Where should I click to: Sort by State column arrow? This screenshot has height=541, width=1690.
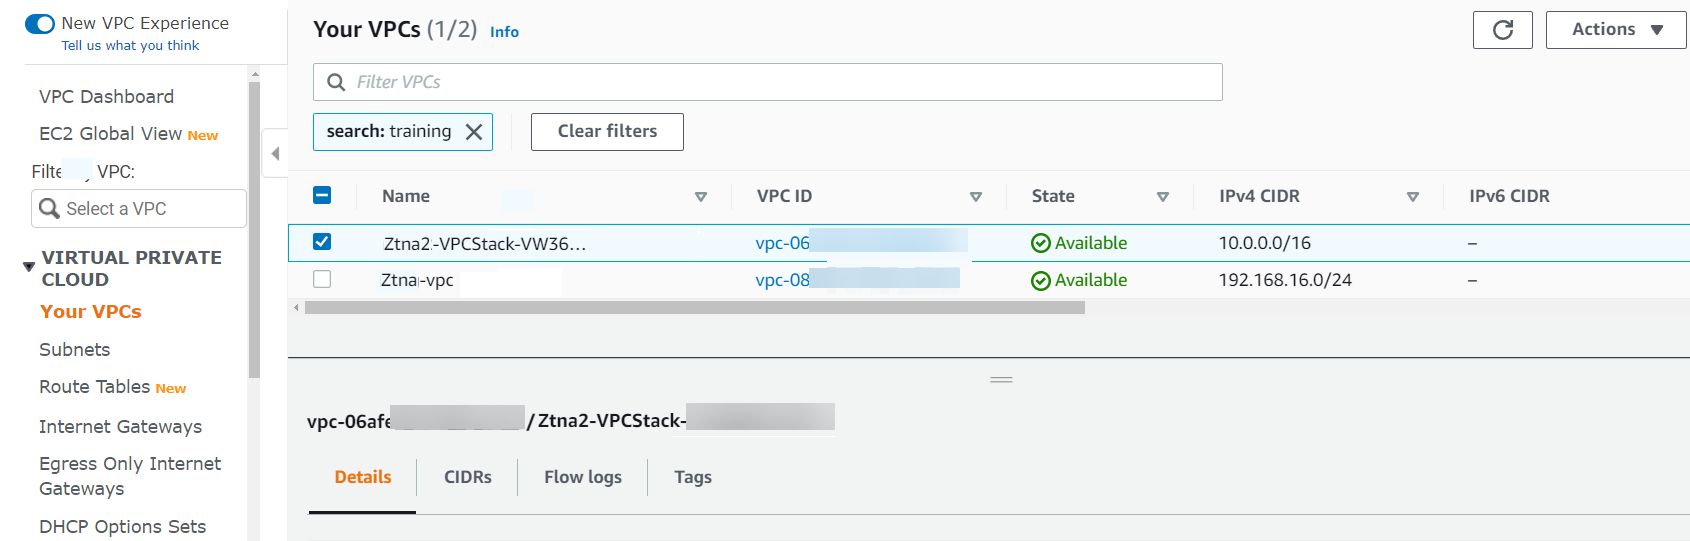pos(1163,197)
